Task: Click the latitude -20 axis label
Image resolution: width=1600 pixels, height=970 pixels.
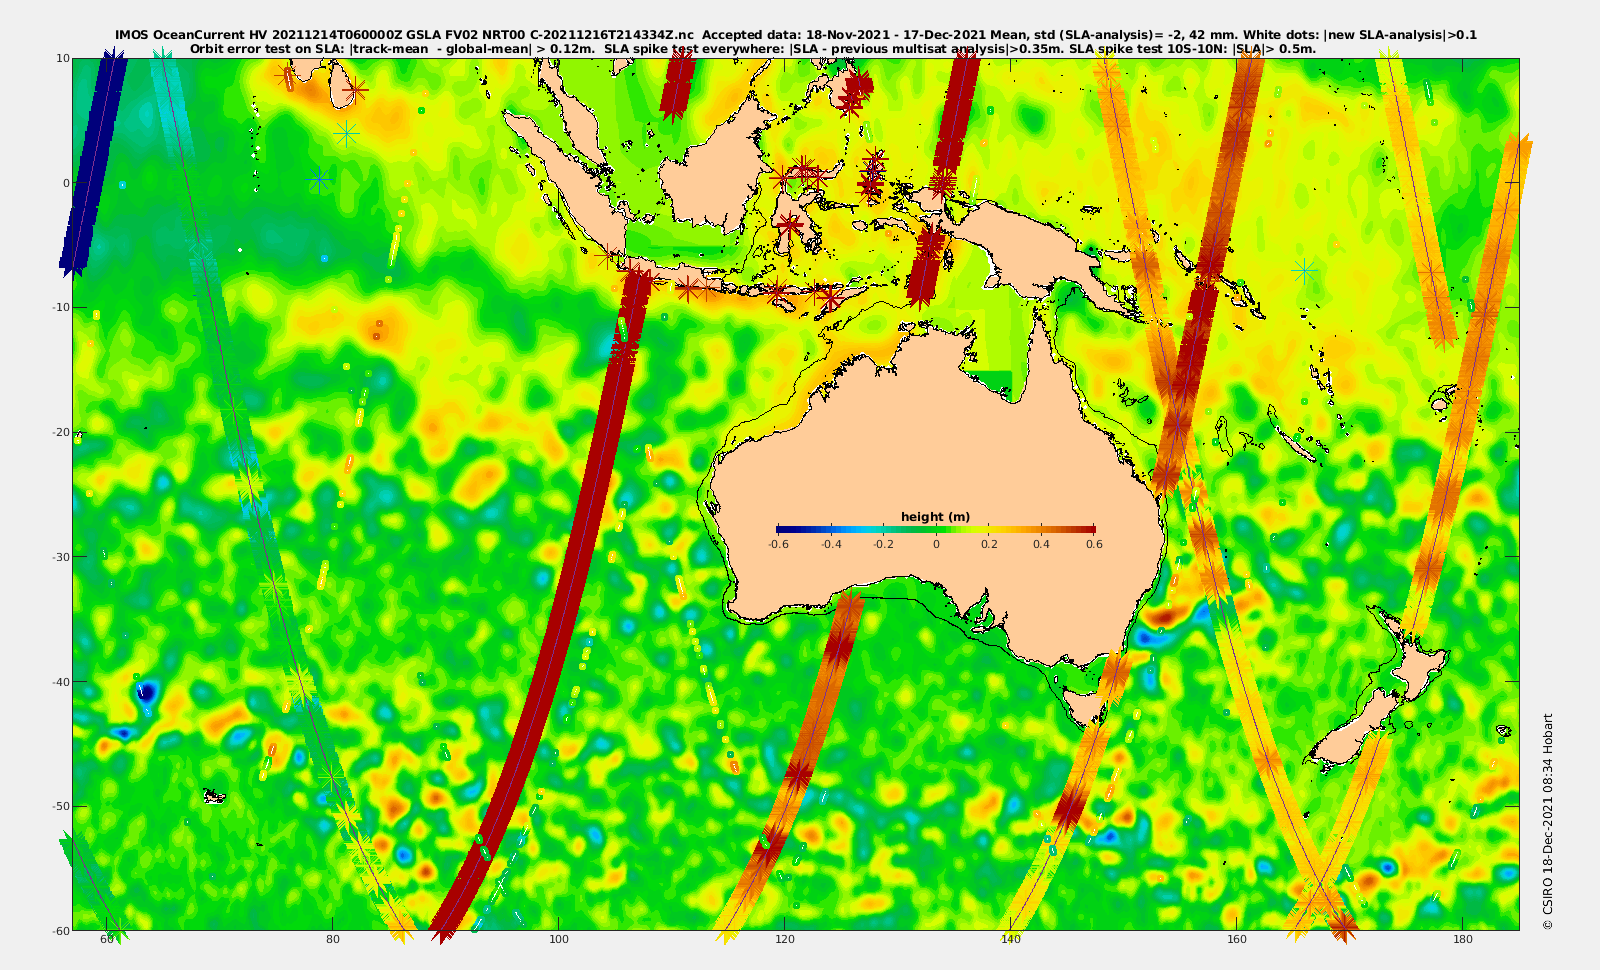Action: (x=60, y=432)
